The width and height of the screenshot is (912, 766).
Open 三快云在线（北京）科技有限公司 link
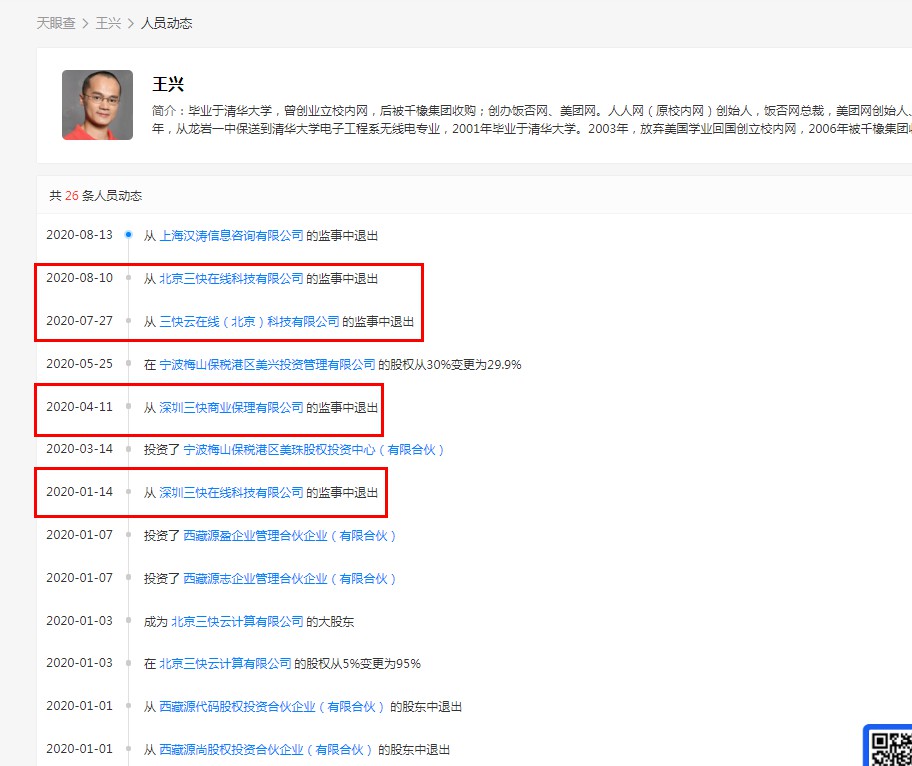[x=250, y=322]
